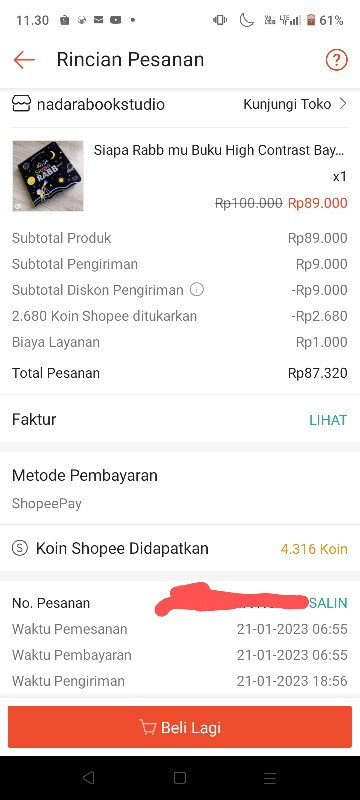Select the Metode Pembayaran section
Screen dimensions: 360x800
coord(180,489)
